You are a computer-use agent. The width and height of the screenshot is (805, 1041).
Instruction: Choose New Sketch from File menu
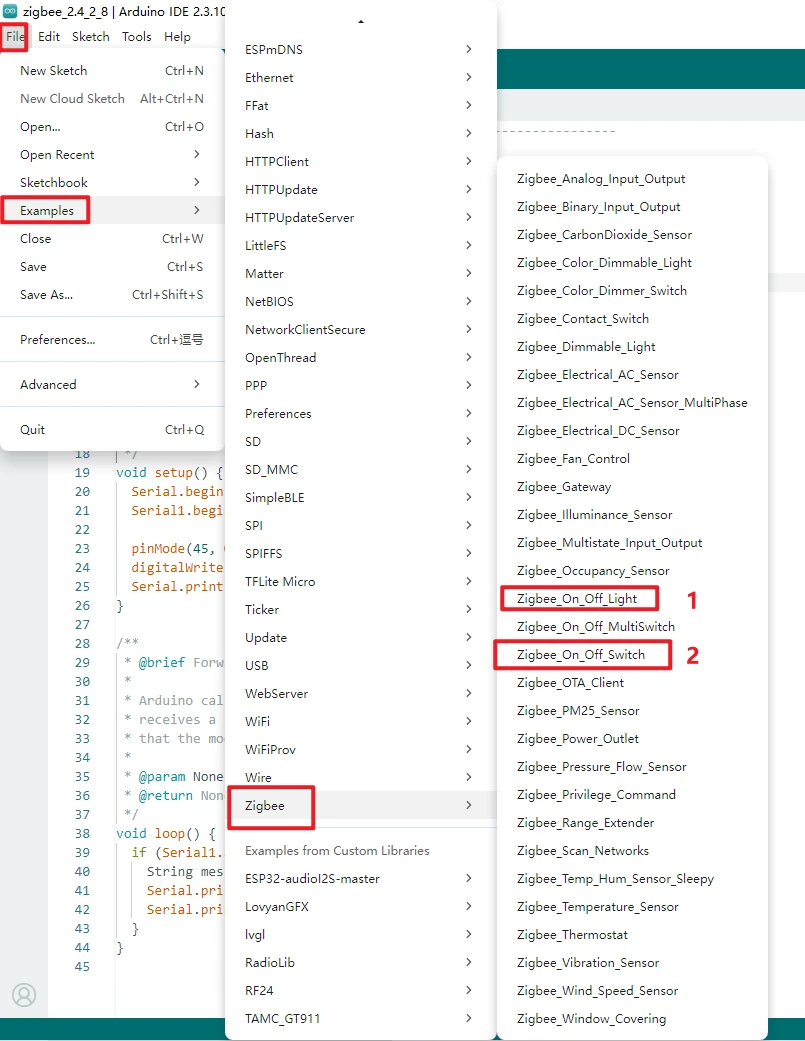(x=112, y=70)
